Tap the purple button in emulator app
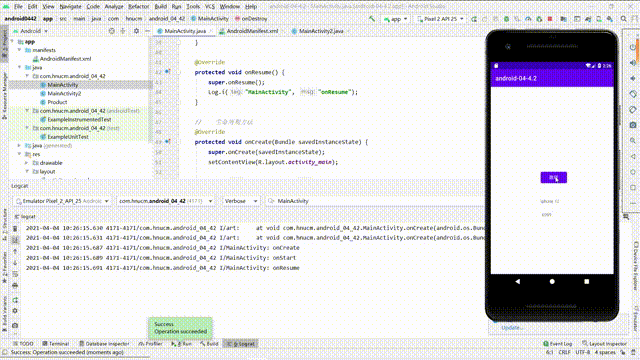The height and width of the screenshot is (360, 640). pyautogui.click(x=553, y=178)
